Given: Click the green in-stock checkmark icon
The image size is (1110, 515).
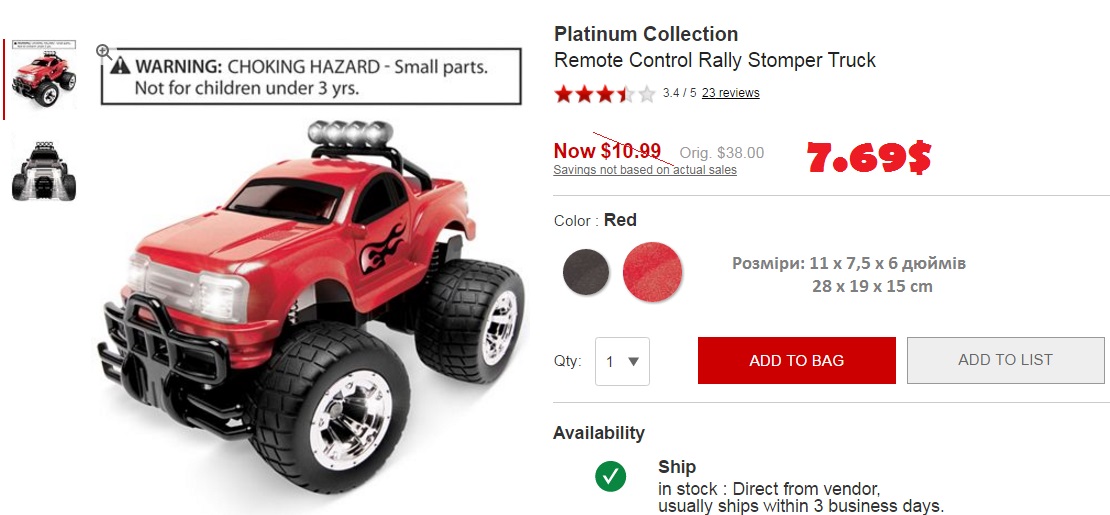Looking at the screenshot, I should tap(610, 477).
